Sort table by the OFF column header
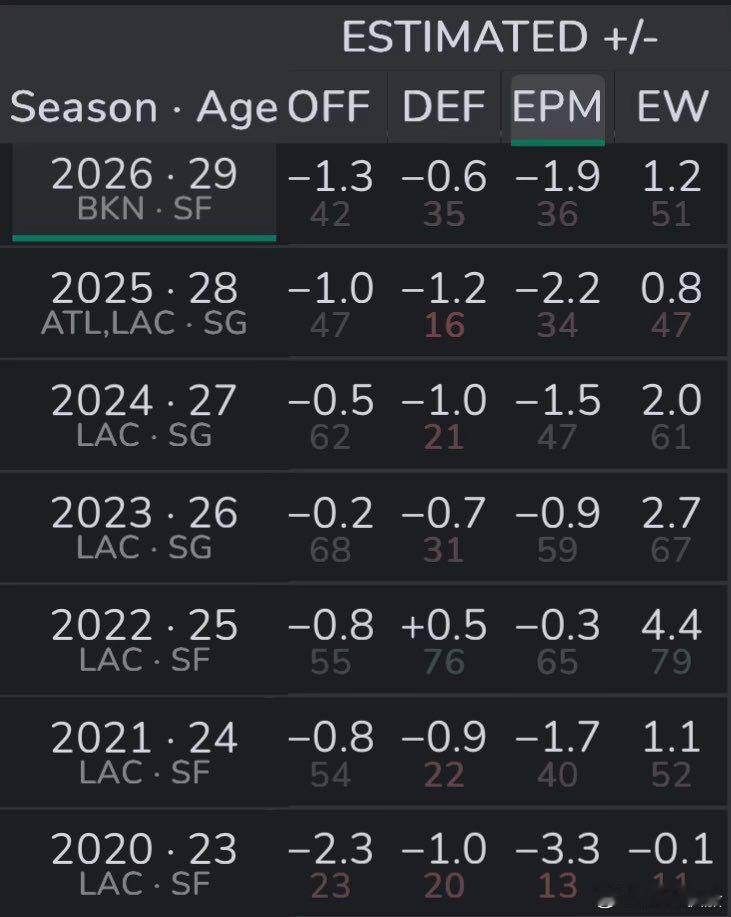The width and height of the screenshot is (731, 917). (x=329, y=106)
